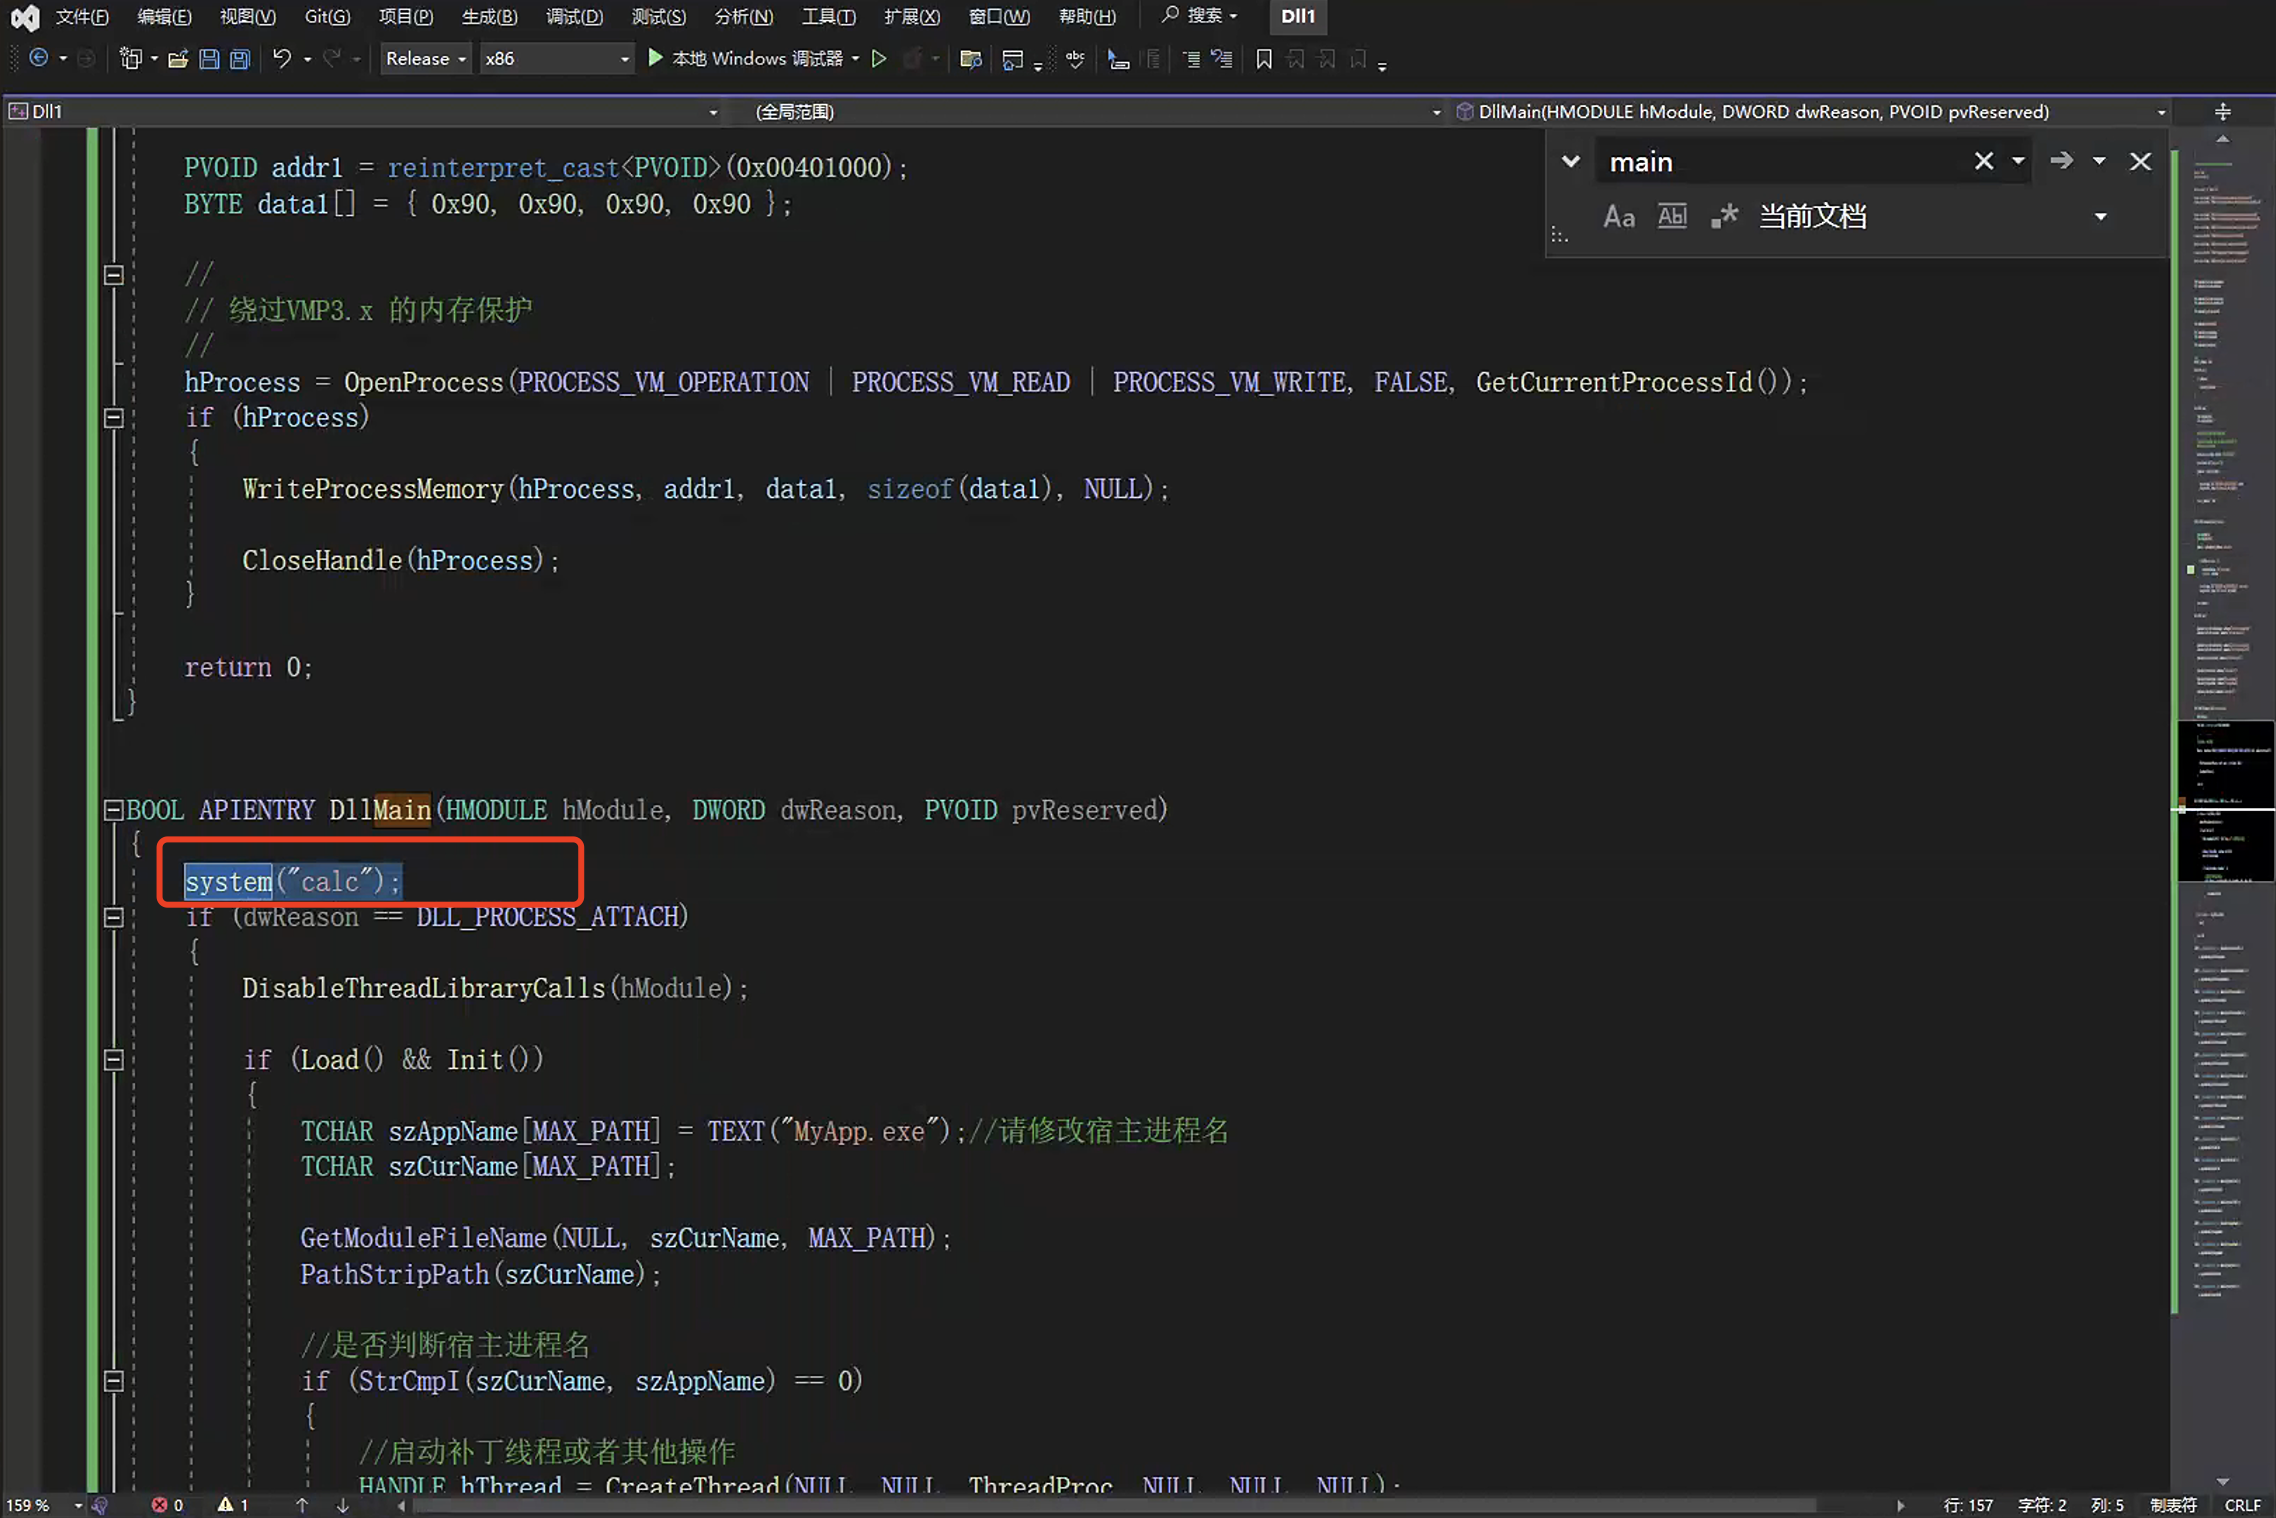Start 本地 Windows 调试器
2276x1518 pixels.
pyautogui.click(x=745, y=59)
